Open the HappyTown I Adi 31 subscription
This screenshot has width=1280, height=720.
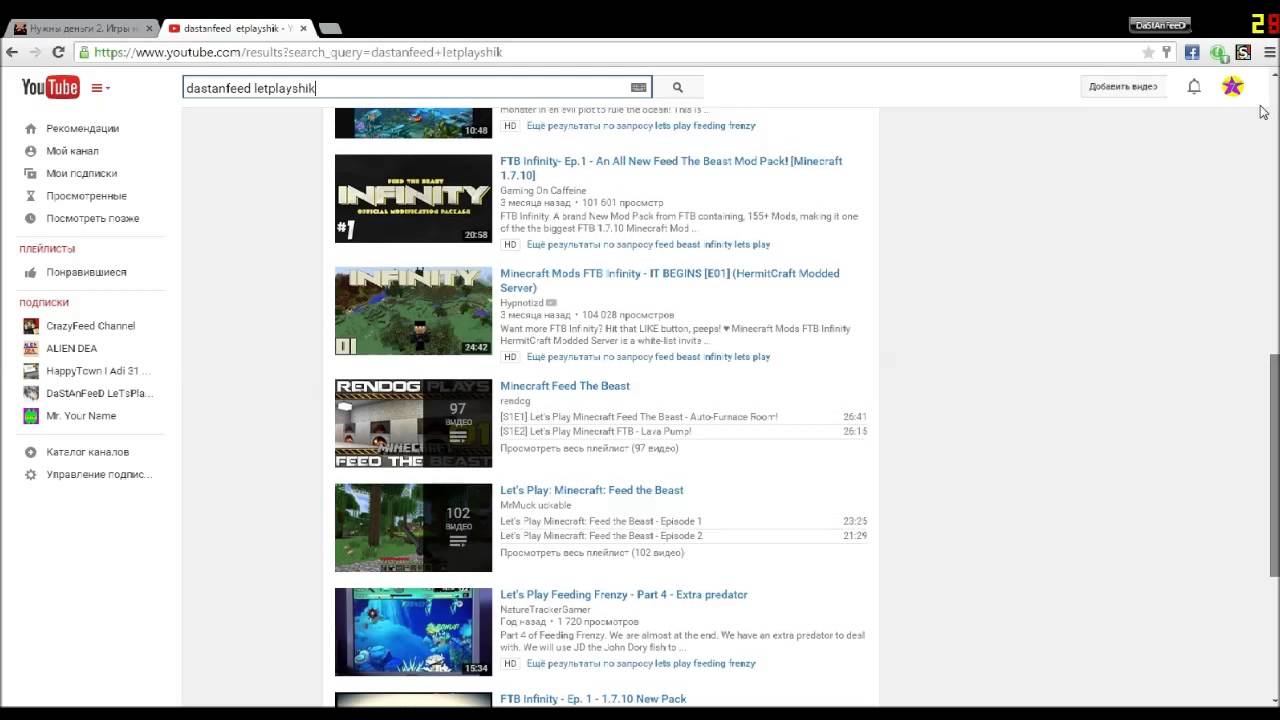pyautogui.click(x=98, y=371)
